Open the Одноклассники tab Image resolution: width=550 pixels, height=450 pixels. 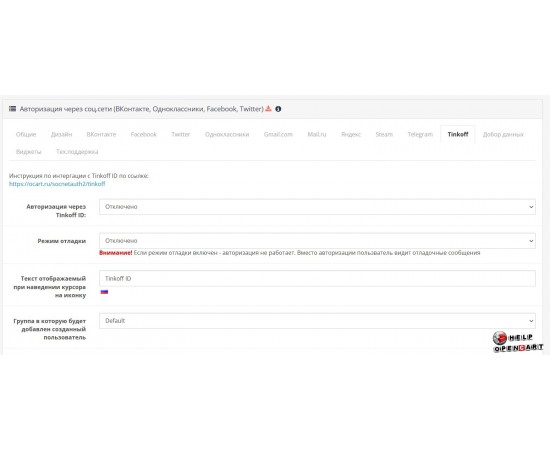pos(227,134)
